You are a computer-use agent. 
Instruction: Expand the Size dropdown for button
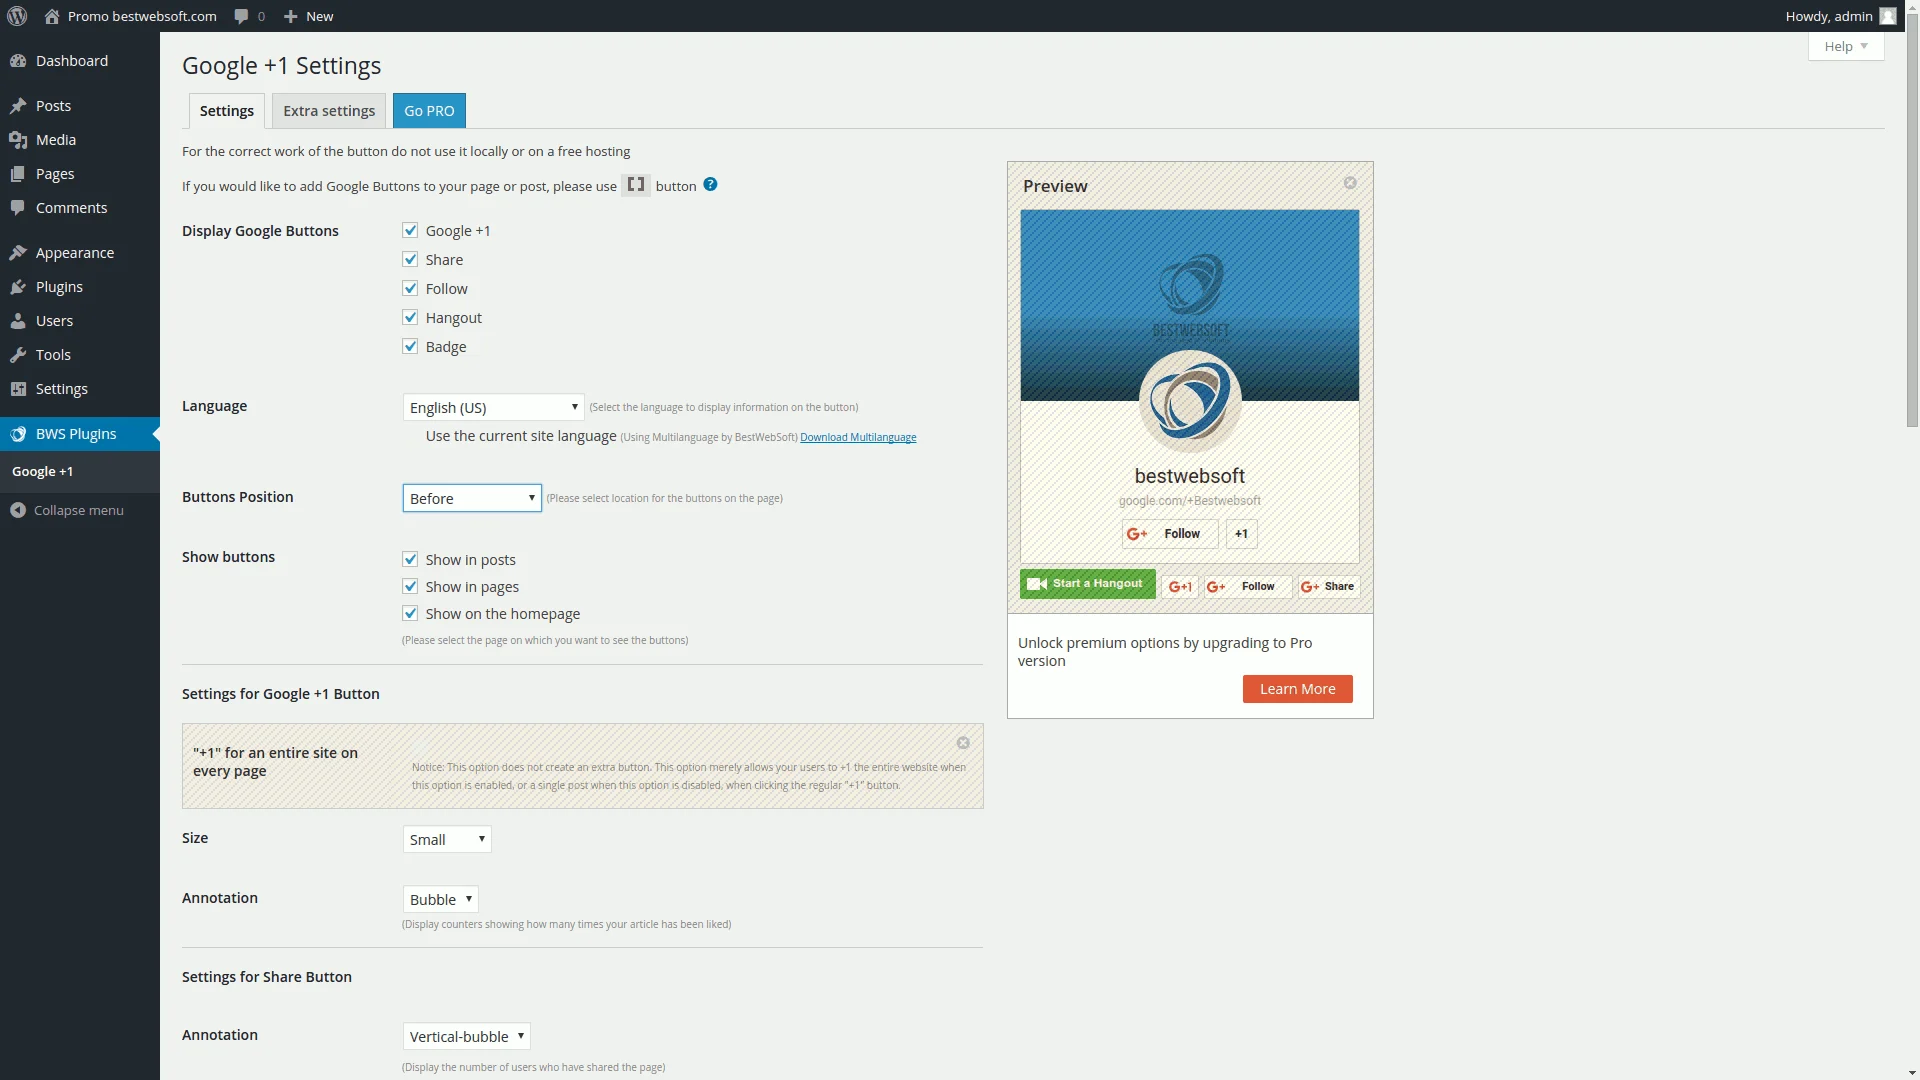446,839
